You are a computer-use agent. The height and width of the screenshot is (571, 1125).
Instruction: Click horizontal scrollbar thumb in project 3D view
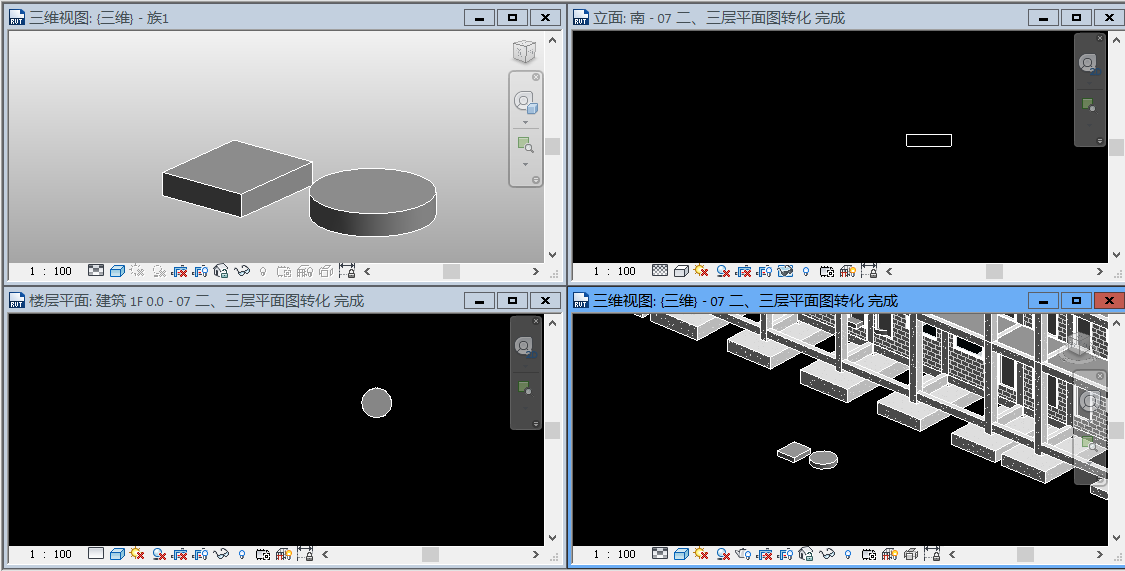click(1025, 554)
